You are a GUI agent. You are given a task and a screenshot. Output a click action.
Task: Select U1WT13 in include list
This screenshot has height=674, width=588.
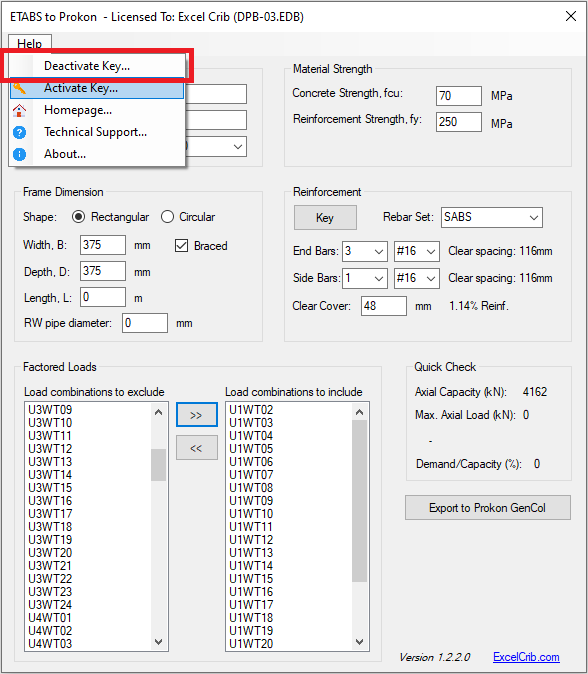pos(251,553)
